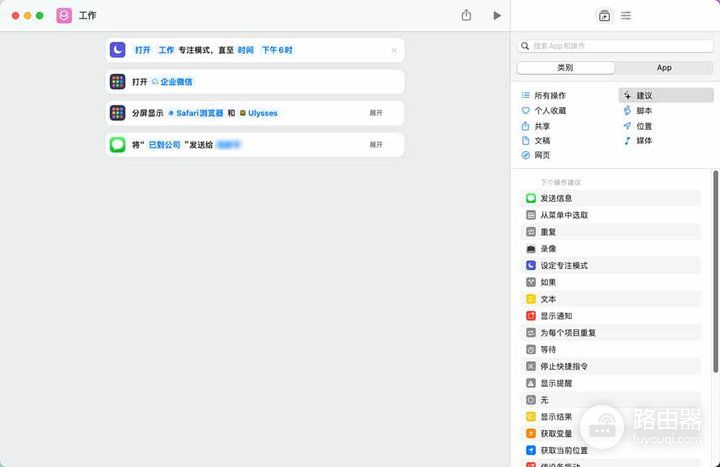Remove the Focus mode action with X

click(394, 50)
